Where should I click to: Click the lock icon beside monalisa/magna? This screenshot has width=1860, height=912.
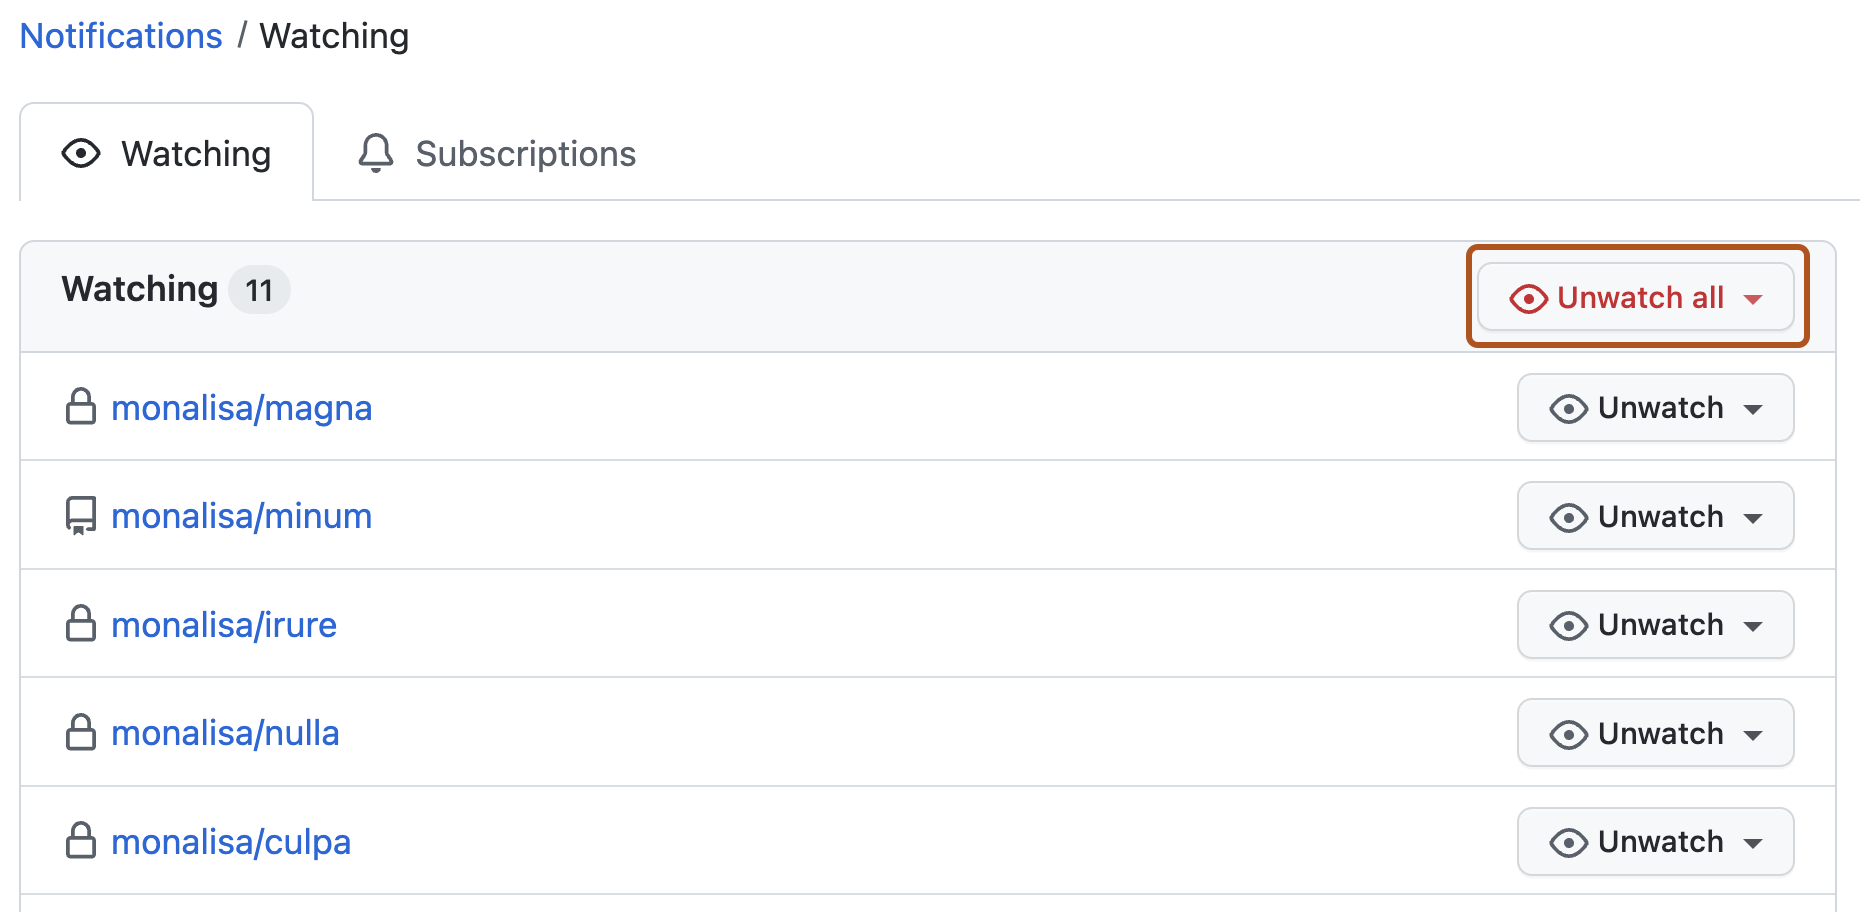click(x=81, y=407)
